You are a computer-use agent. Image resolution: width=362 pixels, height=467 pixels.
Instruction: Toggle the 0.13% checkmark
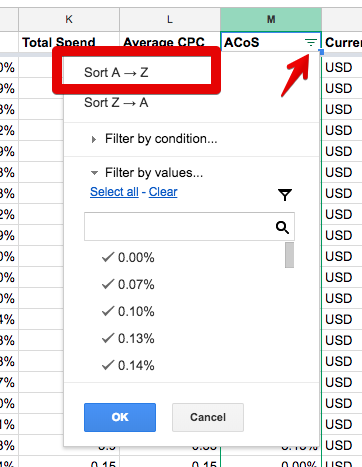(x=128, y=338)
